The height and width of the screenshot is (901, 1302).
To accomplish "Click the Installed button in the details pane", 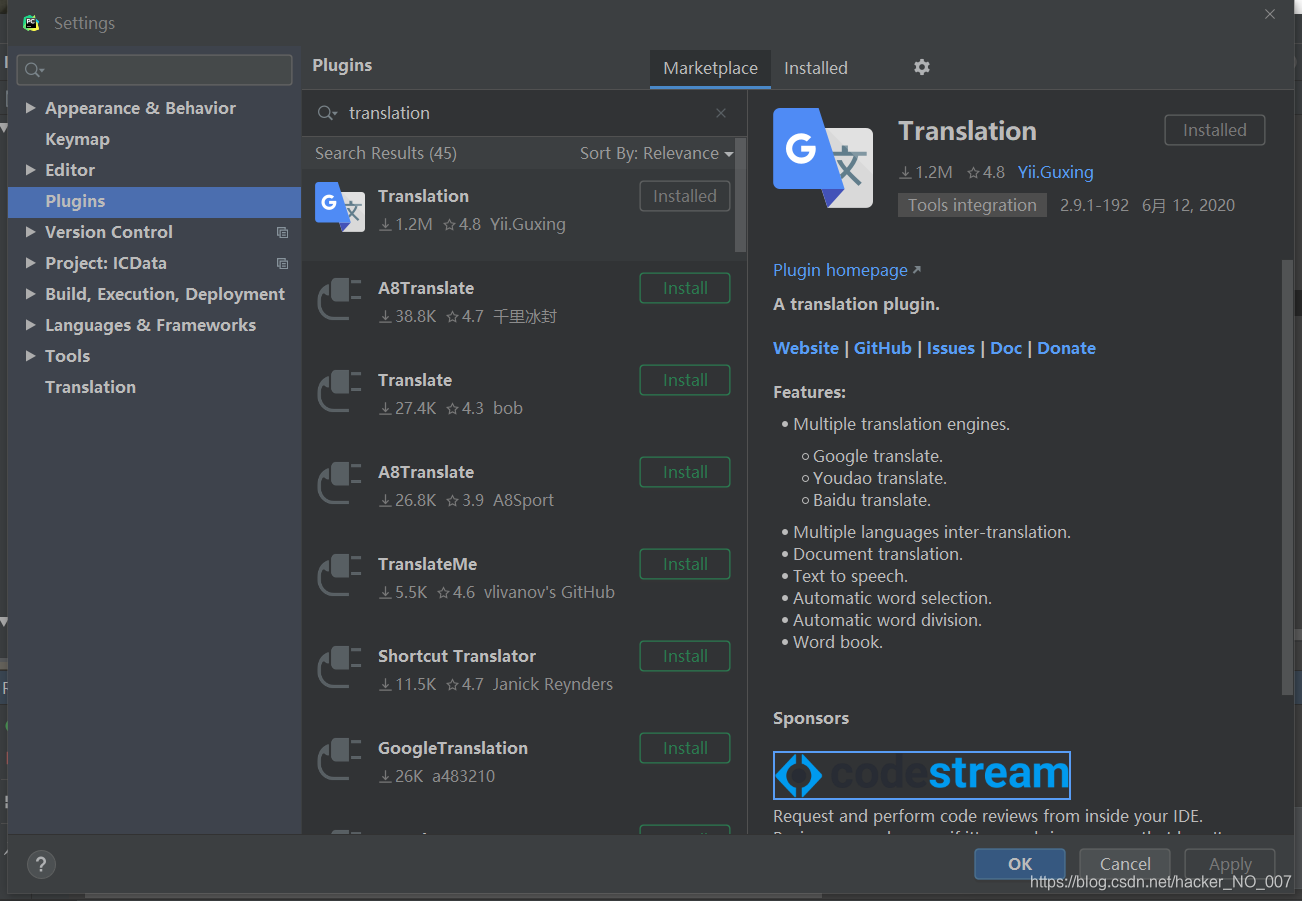I will tap(1215, 130).
